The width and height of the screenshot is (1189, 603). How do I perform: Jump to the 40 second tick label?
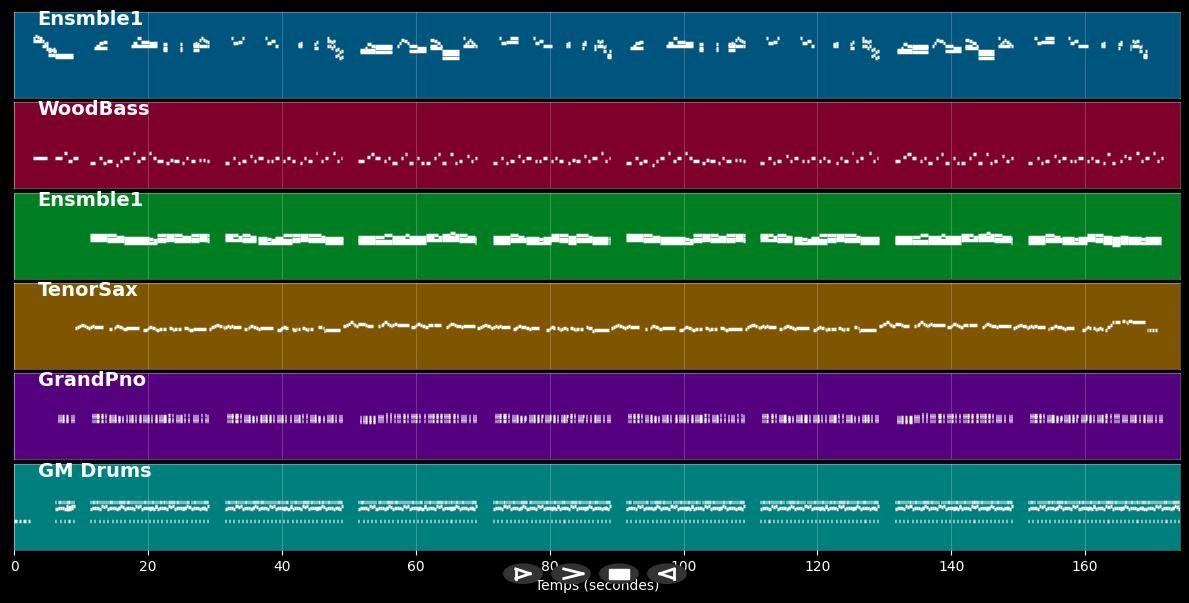point(282,567)
